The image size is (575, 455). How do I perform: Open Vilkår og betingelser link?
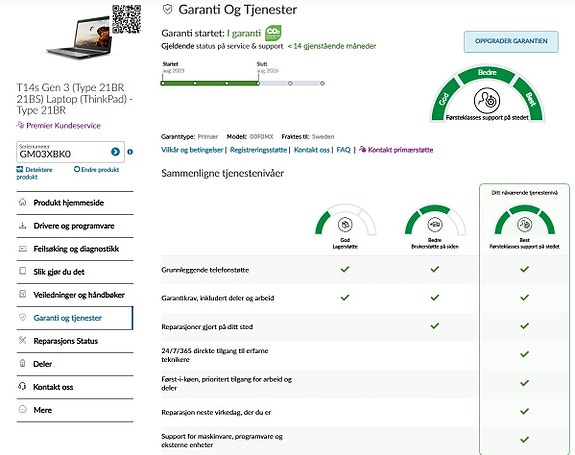pos(192,150)
